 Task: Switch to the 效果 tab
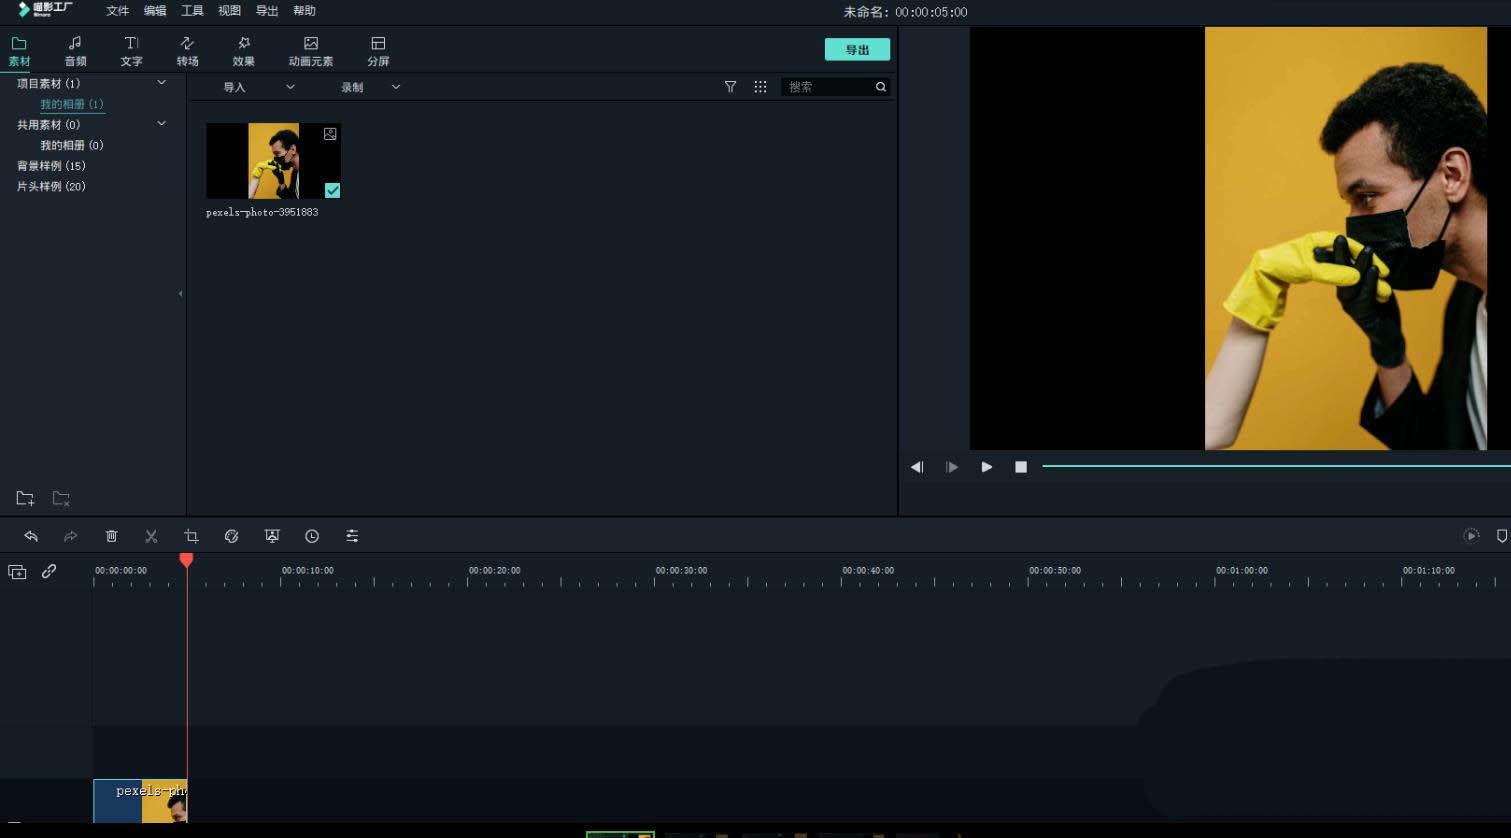[243, 51]
